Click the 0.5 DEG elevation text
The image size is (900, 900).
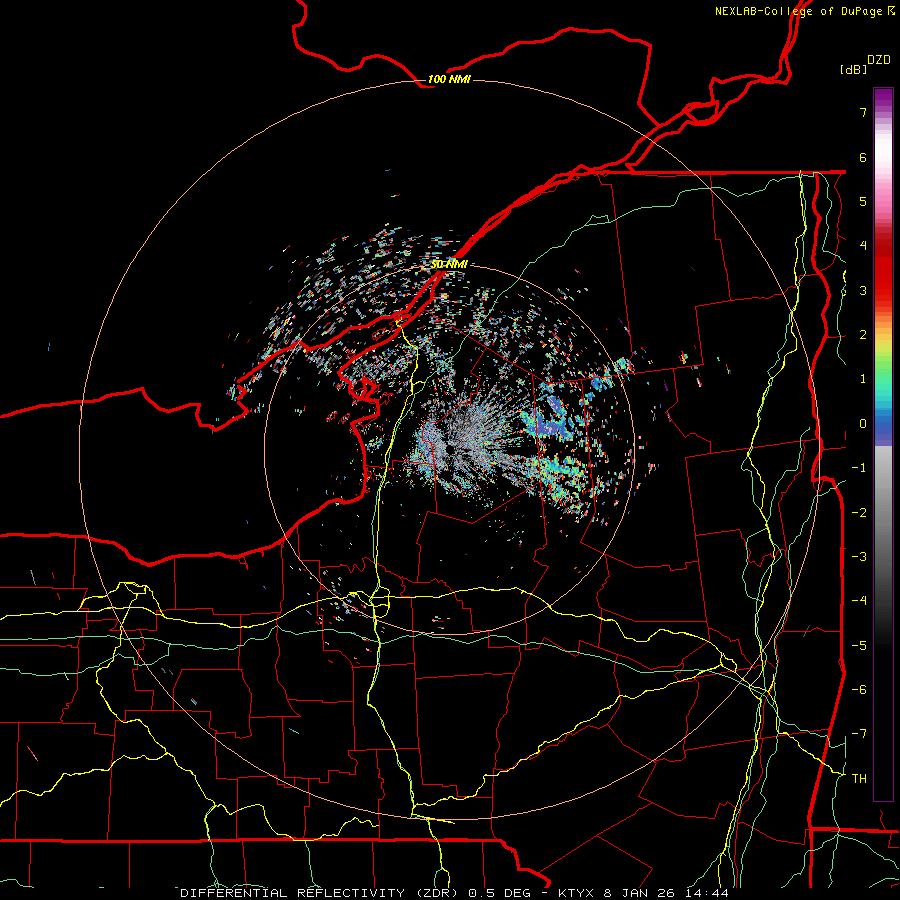499,893
